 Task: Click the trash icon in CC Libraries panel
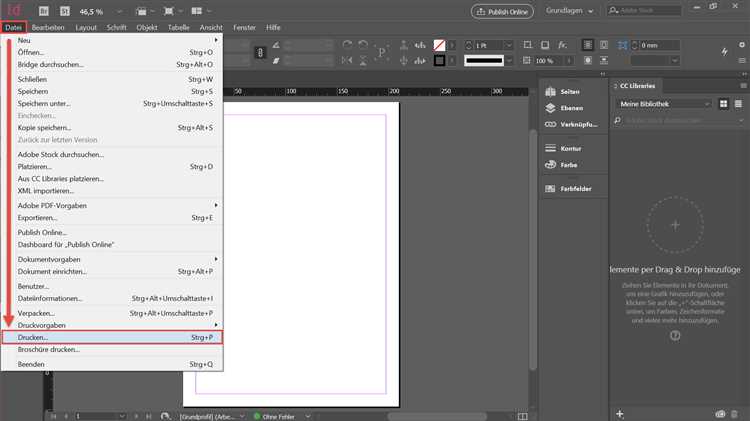pyautogui.click(x=735, y=414)
